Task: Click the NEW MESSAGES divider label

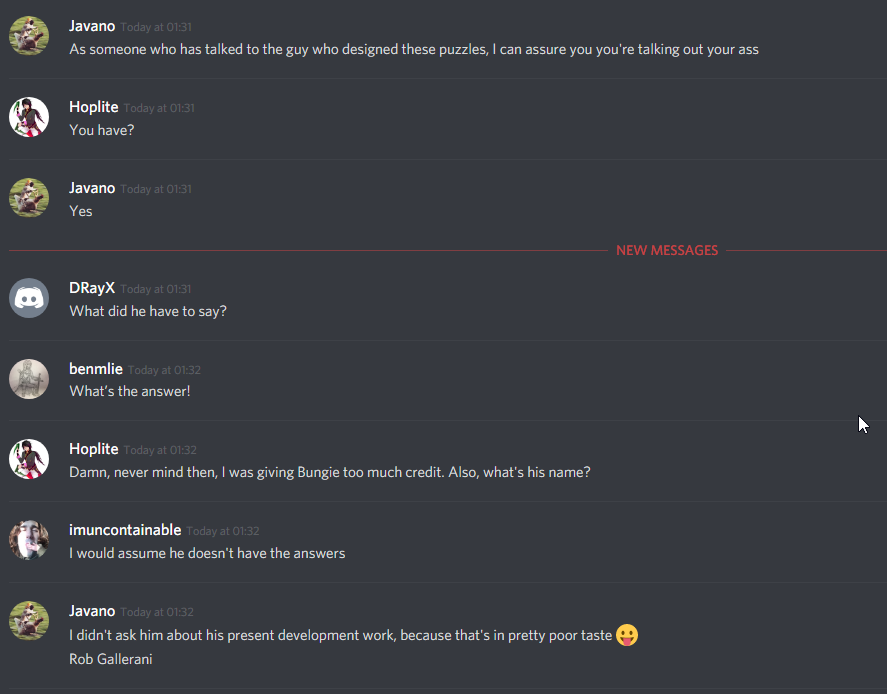Action: coord(667,250)
